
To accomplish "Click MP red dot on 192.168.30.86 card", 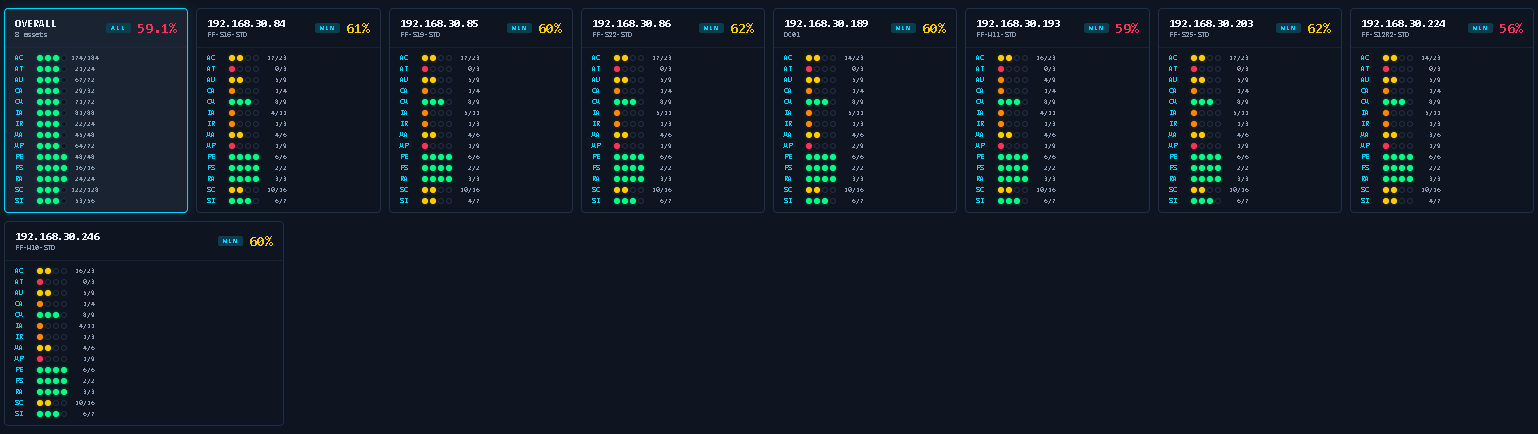I will click(617, 146).
